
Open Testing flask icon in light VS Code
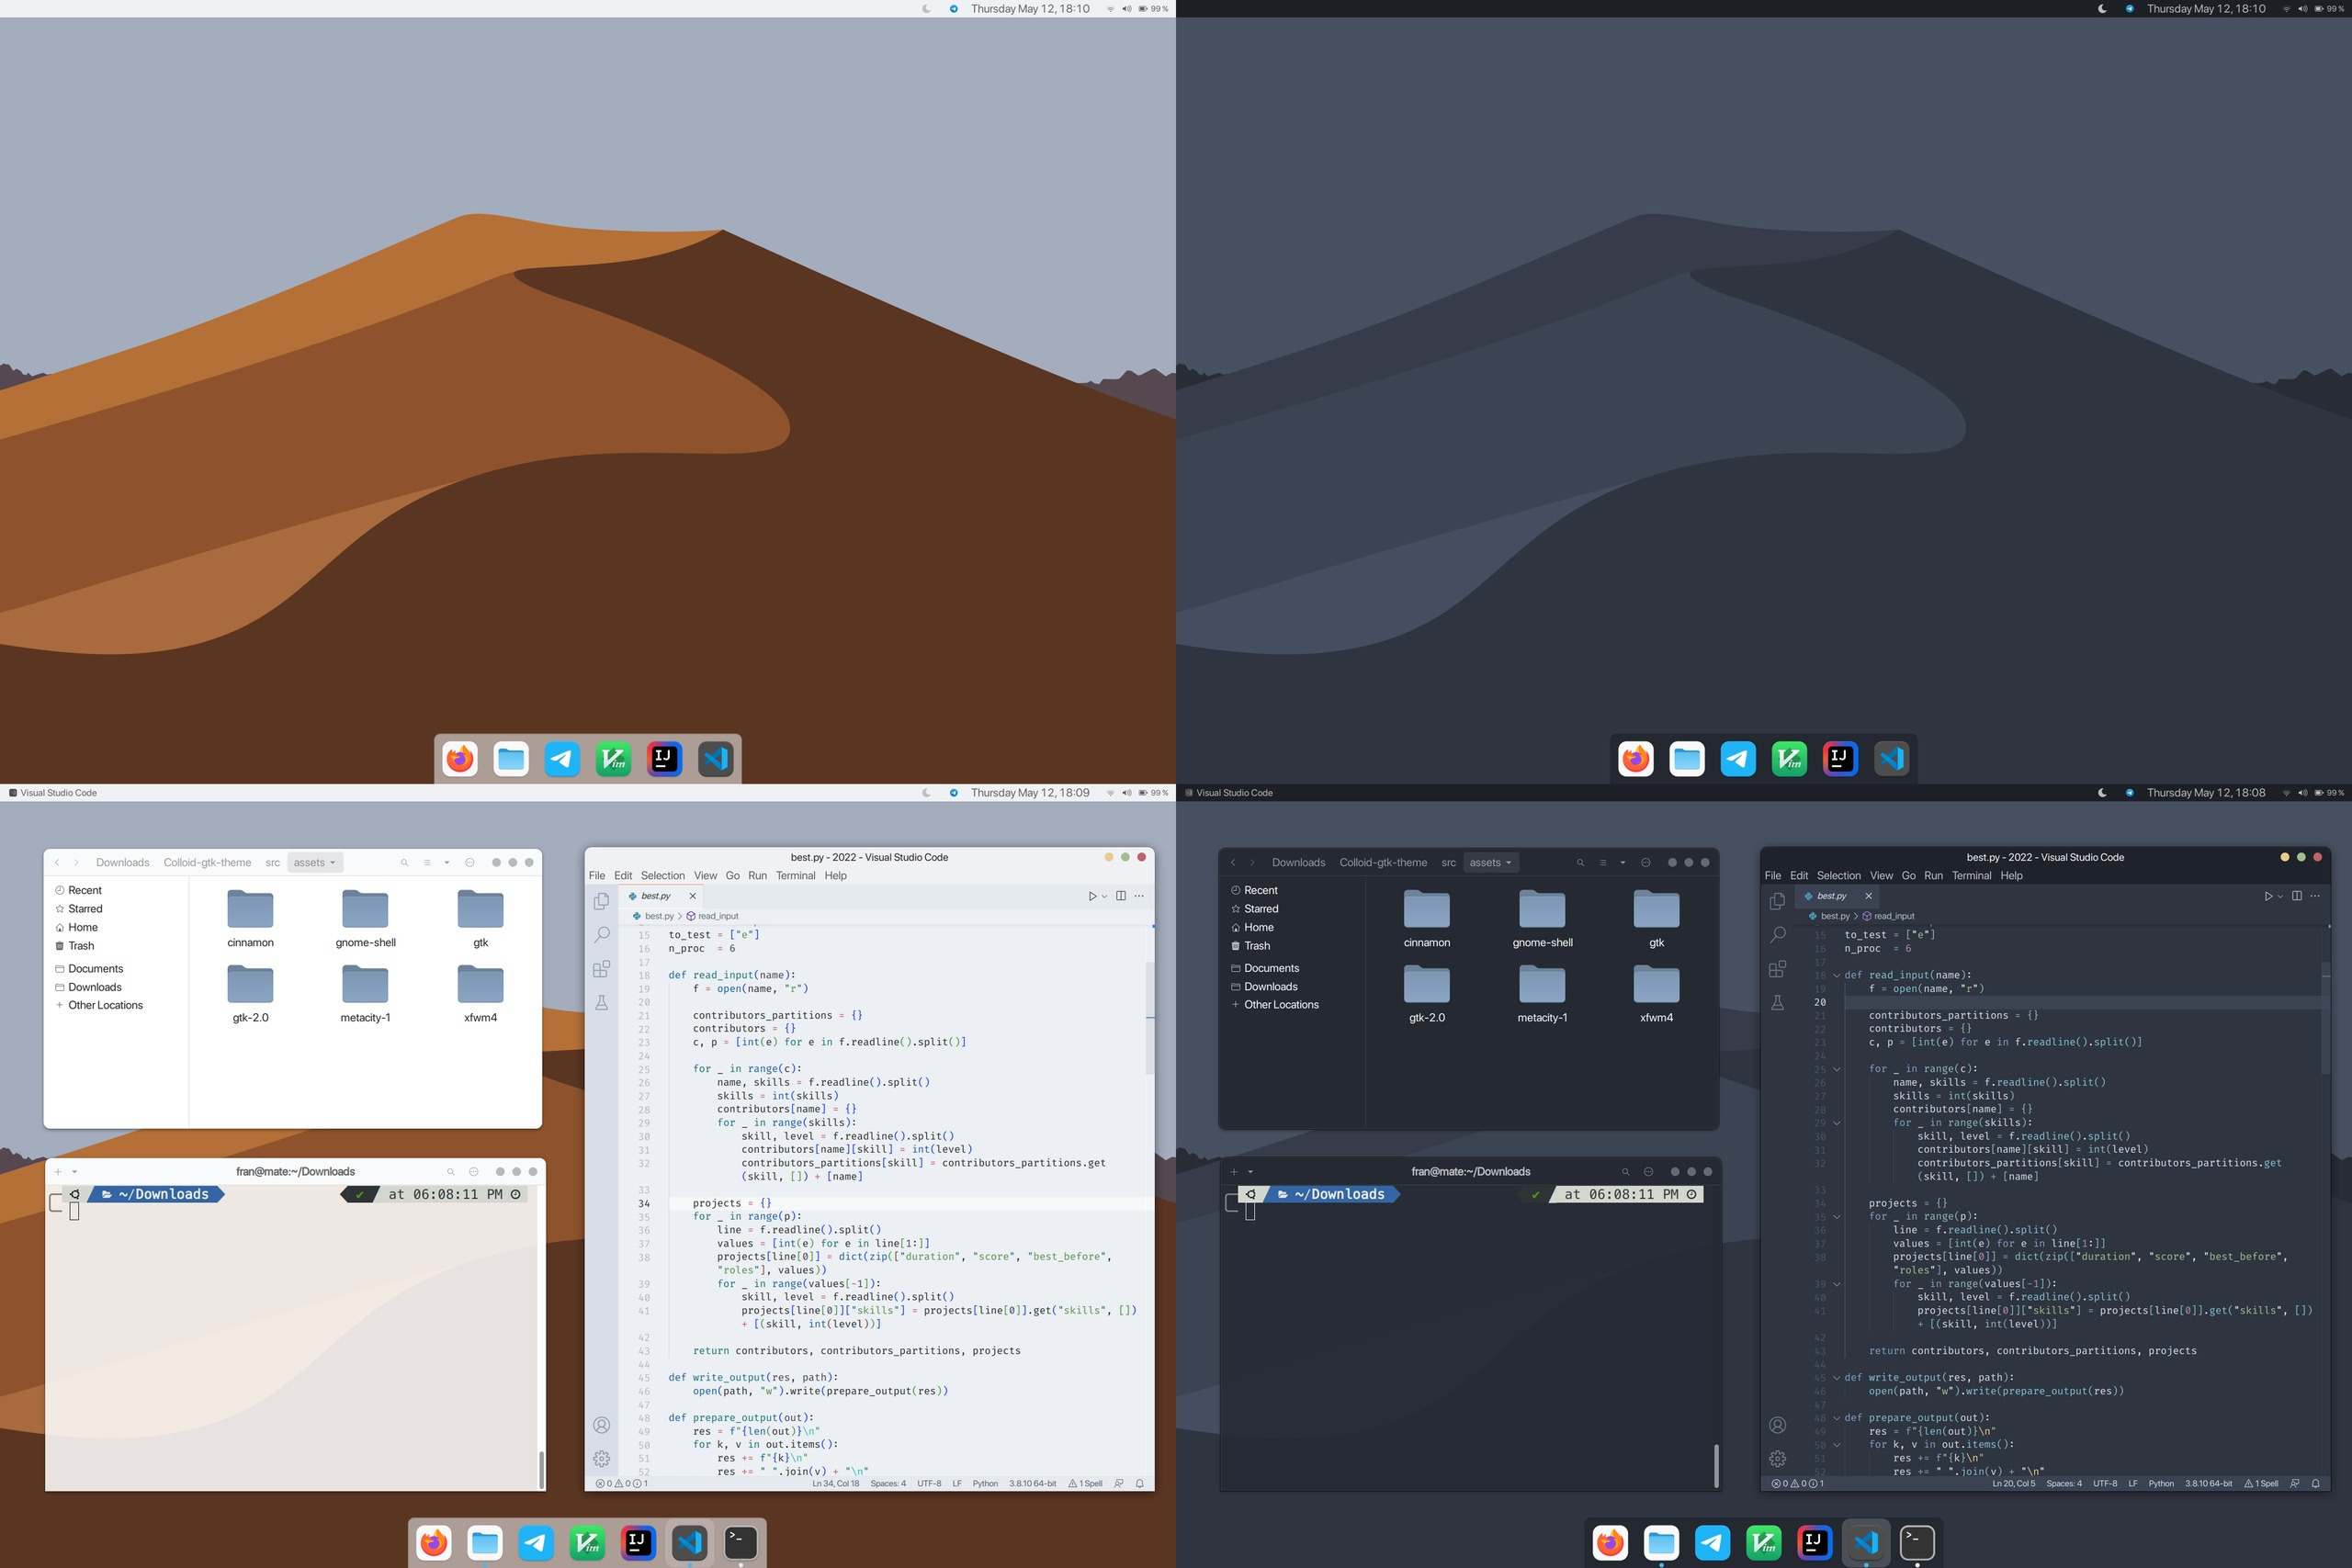(x=601, y=1002)
